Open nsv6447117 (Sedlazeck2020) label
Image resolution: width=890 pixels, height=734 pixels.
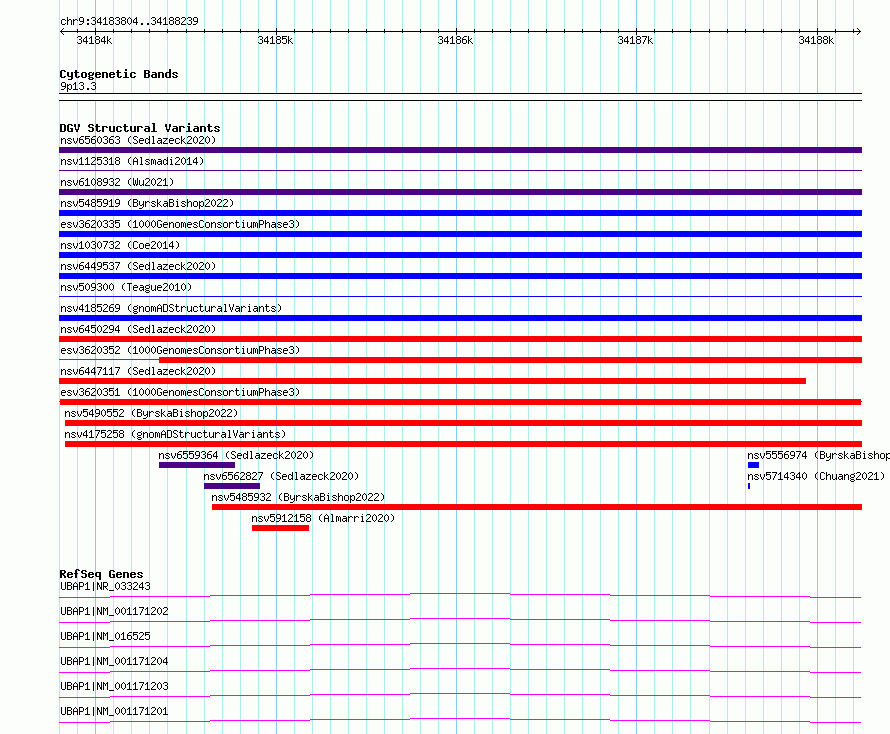[x=138, y=371]
